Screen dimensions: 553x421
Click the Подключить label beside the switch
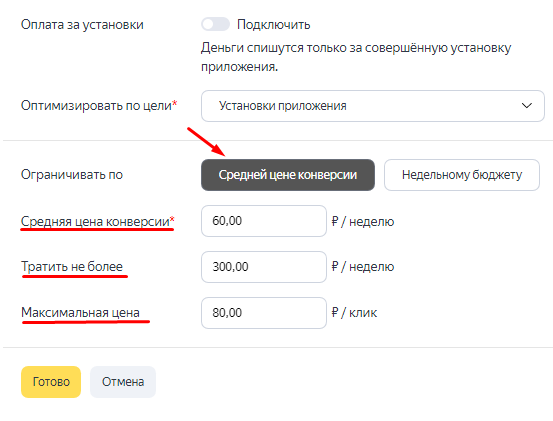click(273, 25)
